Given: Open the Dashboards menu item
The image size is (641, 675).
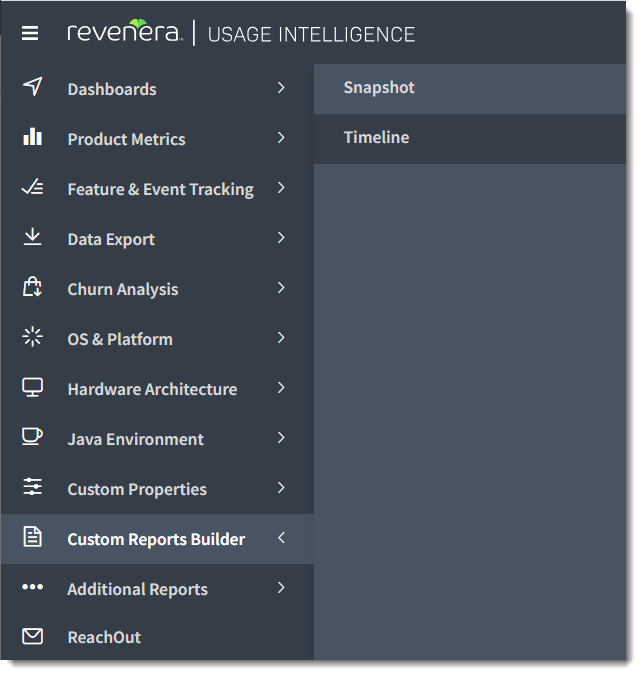Looking at the screenshot, I should pos(157,89).
